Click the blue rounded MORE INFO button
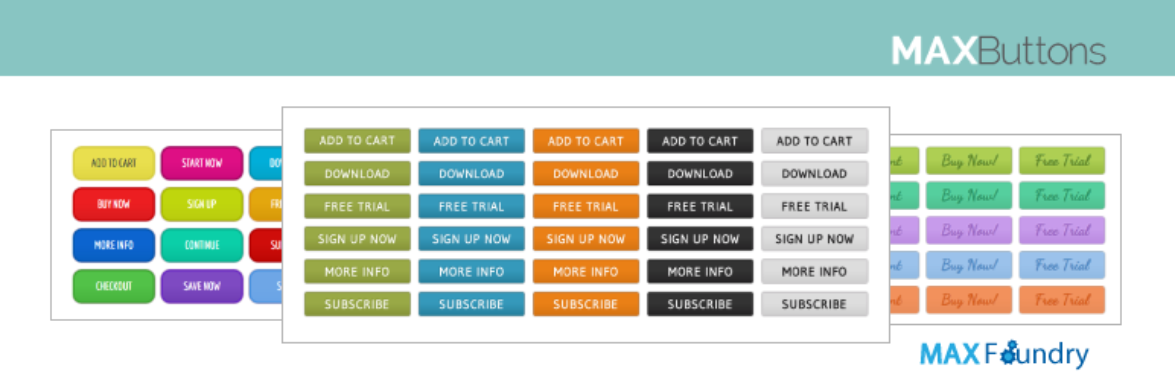 pos(114,245)
